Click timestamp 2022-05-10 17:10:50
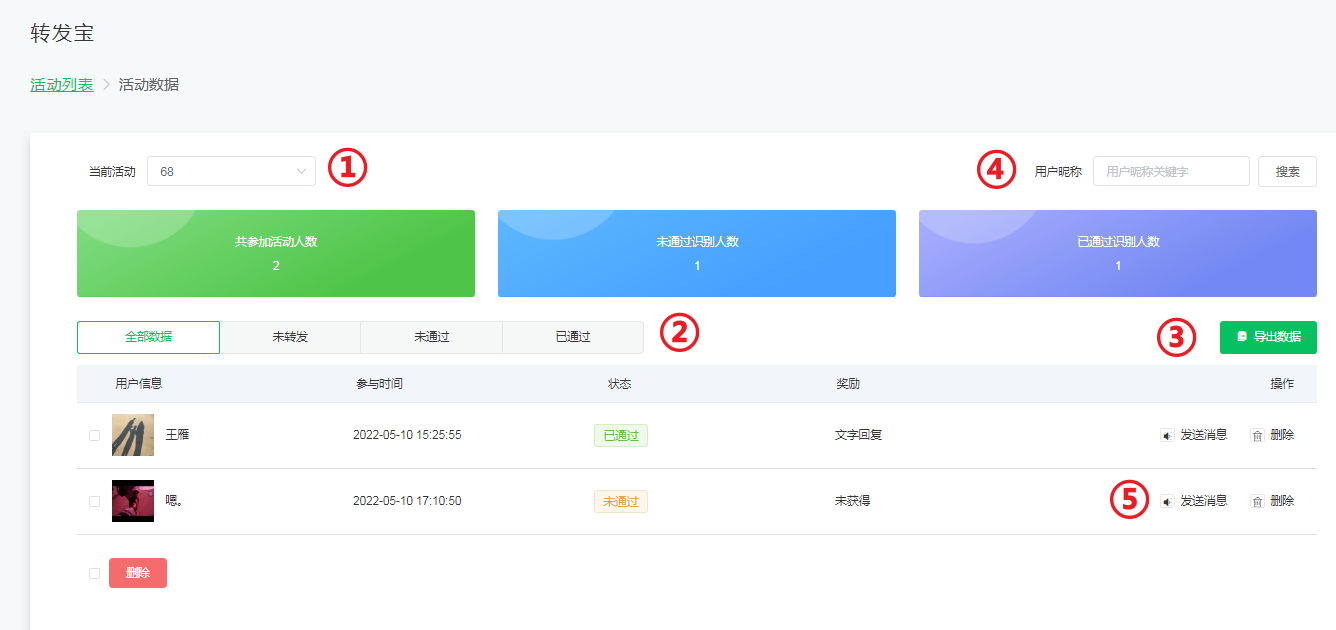This screenshot has height=630, width=1336. (x=407, y=502)
